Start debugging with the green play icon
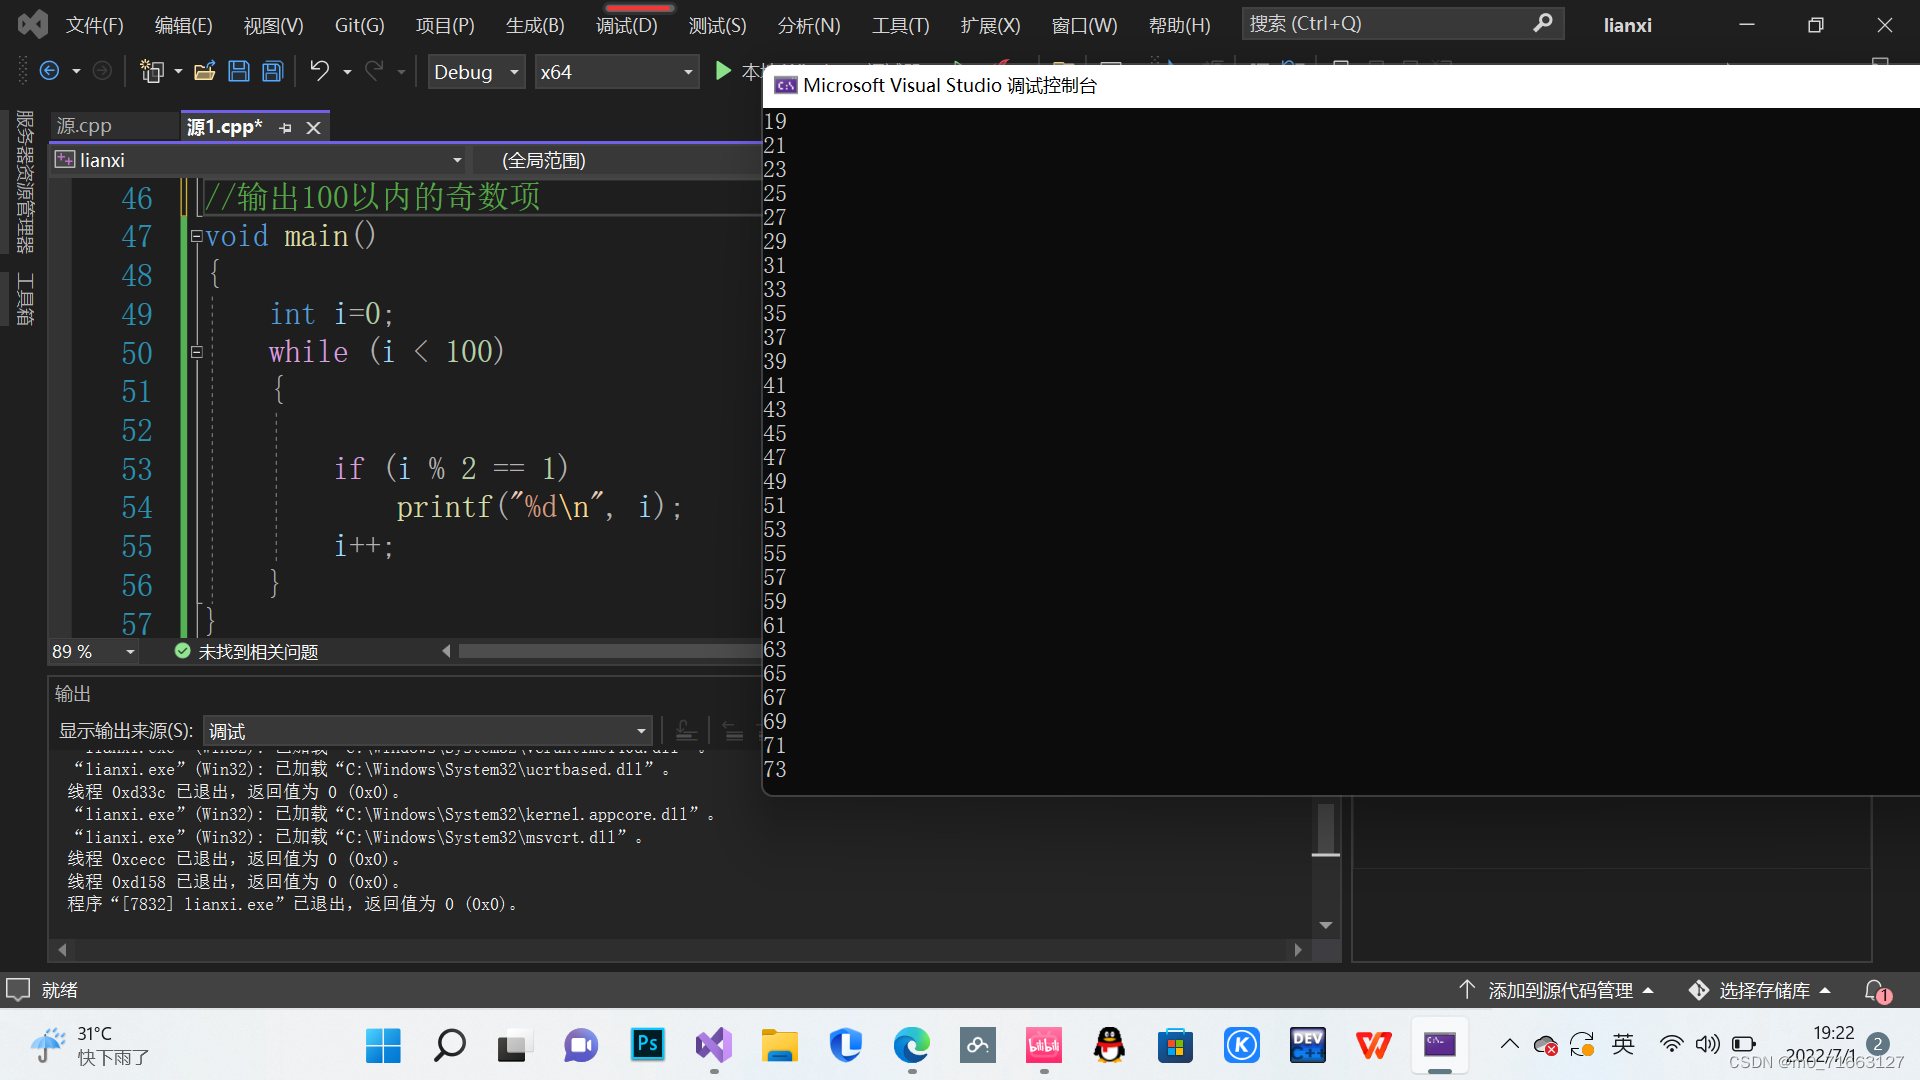This screenshot has width=1920, height=1080. click(723, 71)
